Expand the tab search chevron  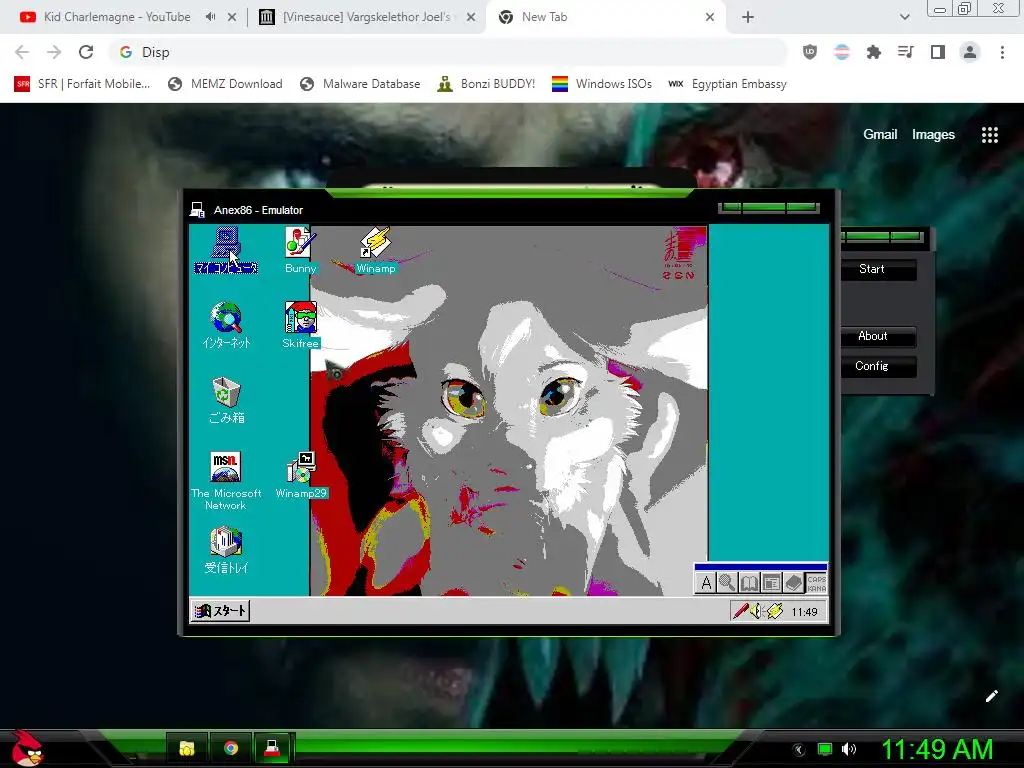click(x=904, y=18)
